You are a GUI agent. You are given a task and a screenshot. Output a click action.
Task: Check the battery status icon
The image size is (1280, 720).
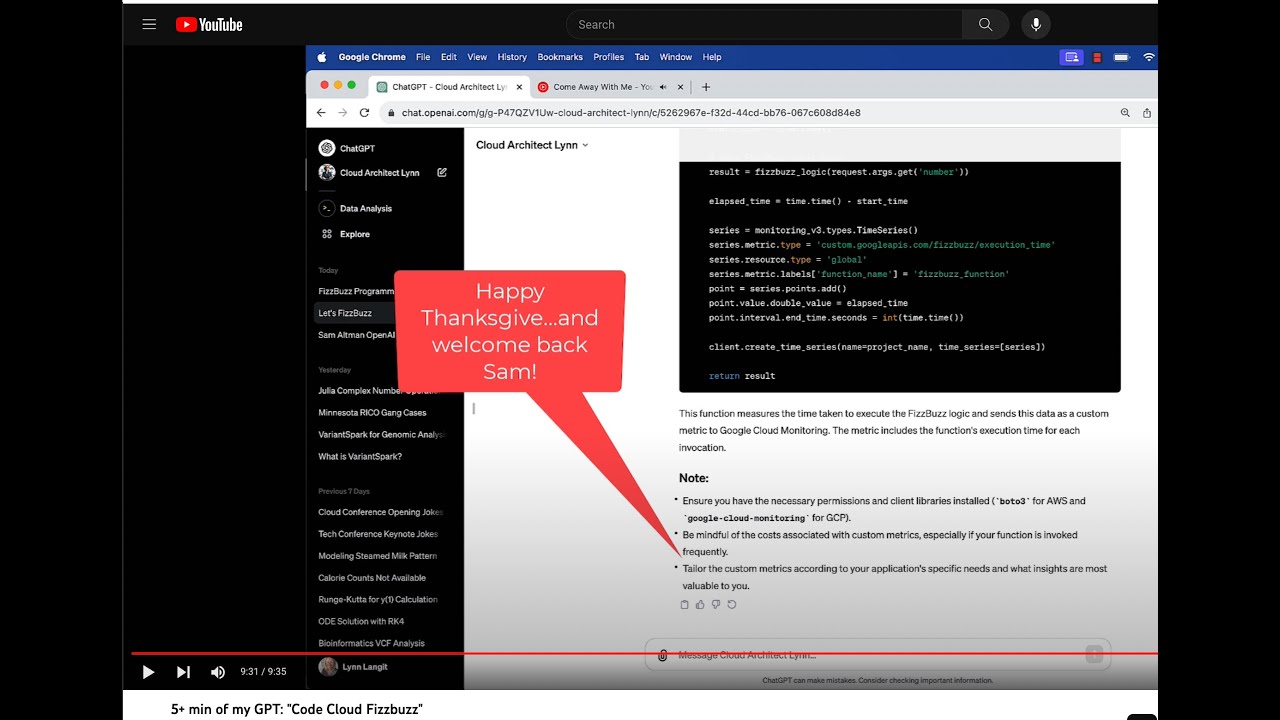[x=1122, y=57]
